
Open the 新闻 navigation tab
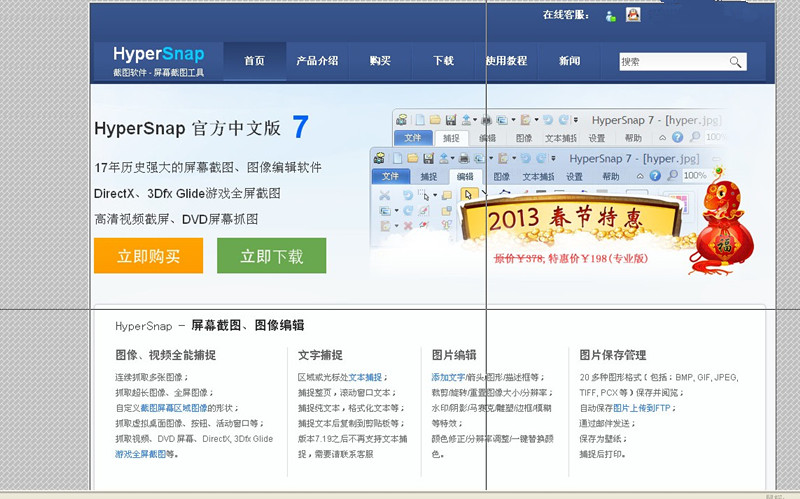tap(569, 61)
